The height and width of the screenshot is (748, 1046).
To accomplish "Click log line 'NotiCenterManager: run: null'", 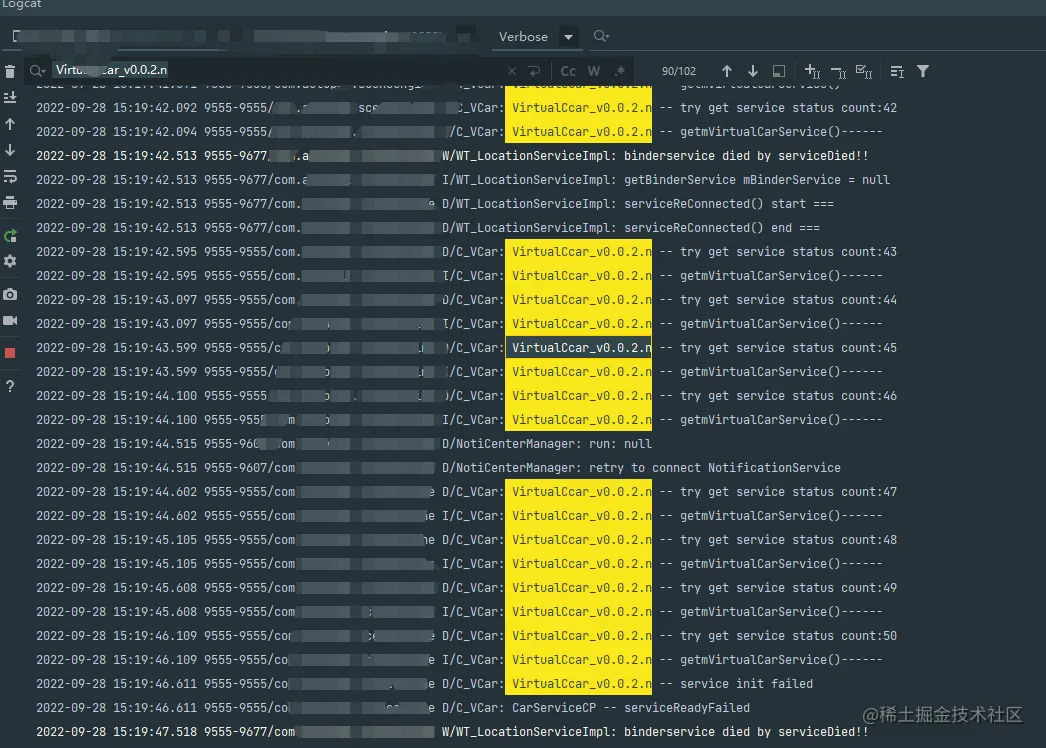I will click(344, 444).
